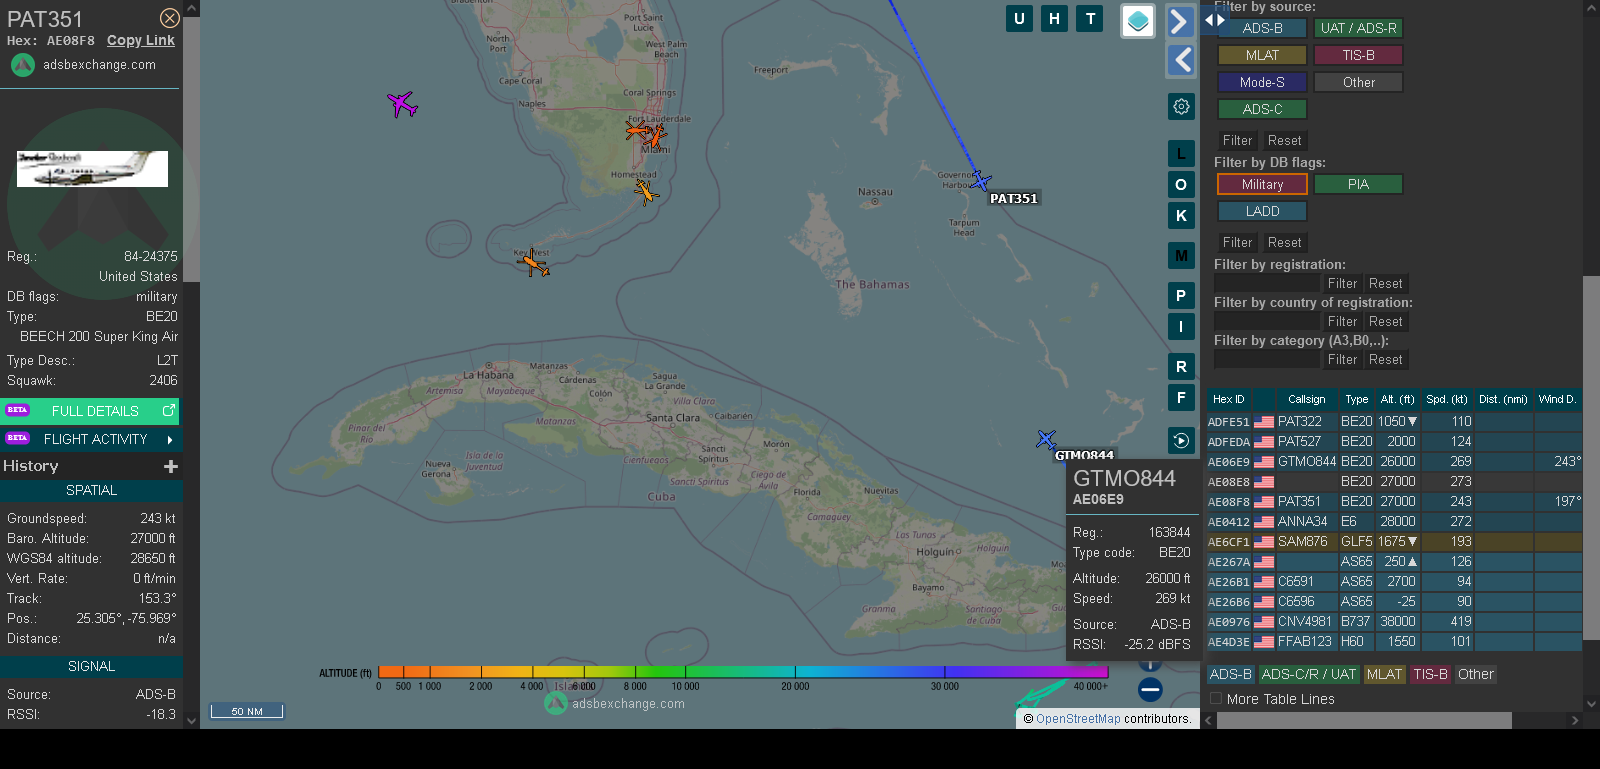This screenshot has width=1600, height=769.
Task: Click the altitude color legend bar
Action: click(x=743, y=672)
